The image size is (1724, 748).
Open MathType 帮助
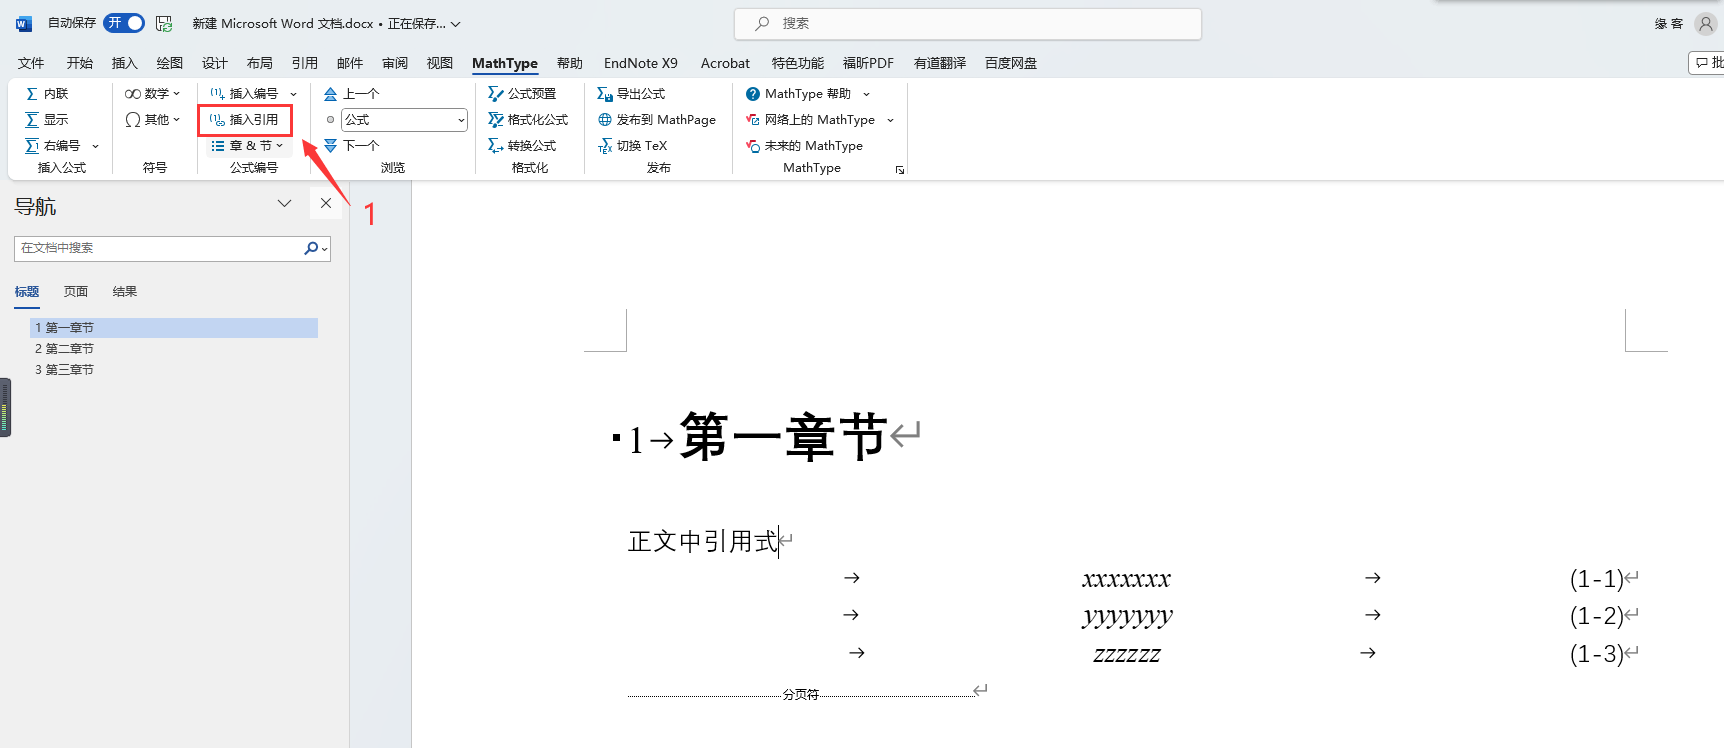(799, 94)
